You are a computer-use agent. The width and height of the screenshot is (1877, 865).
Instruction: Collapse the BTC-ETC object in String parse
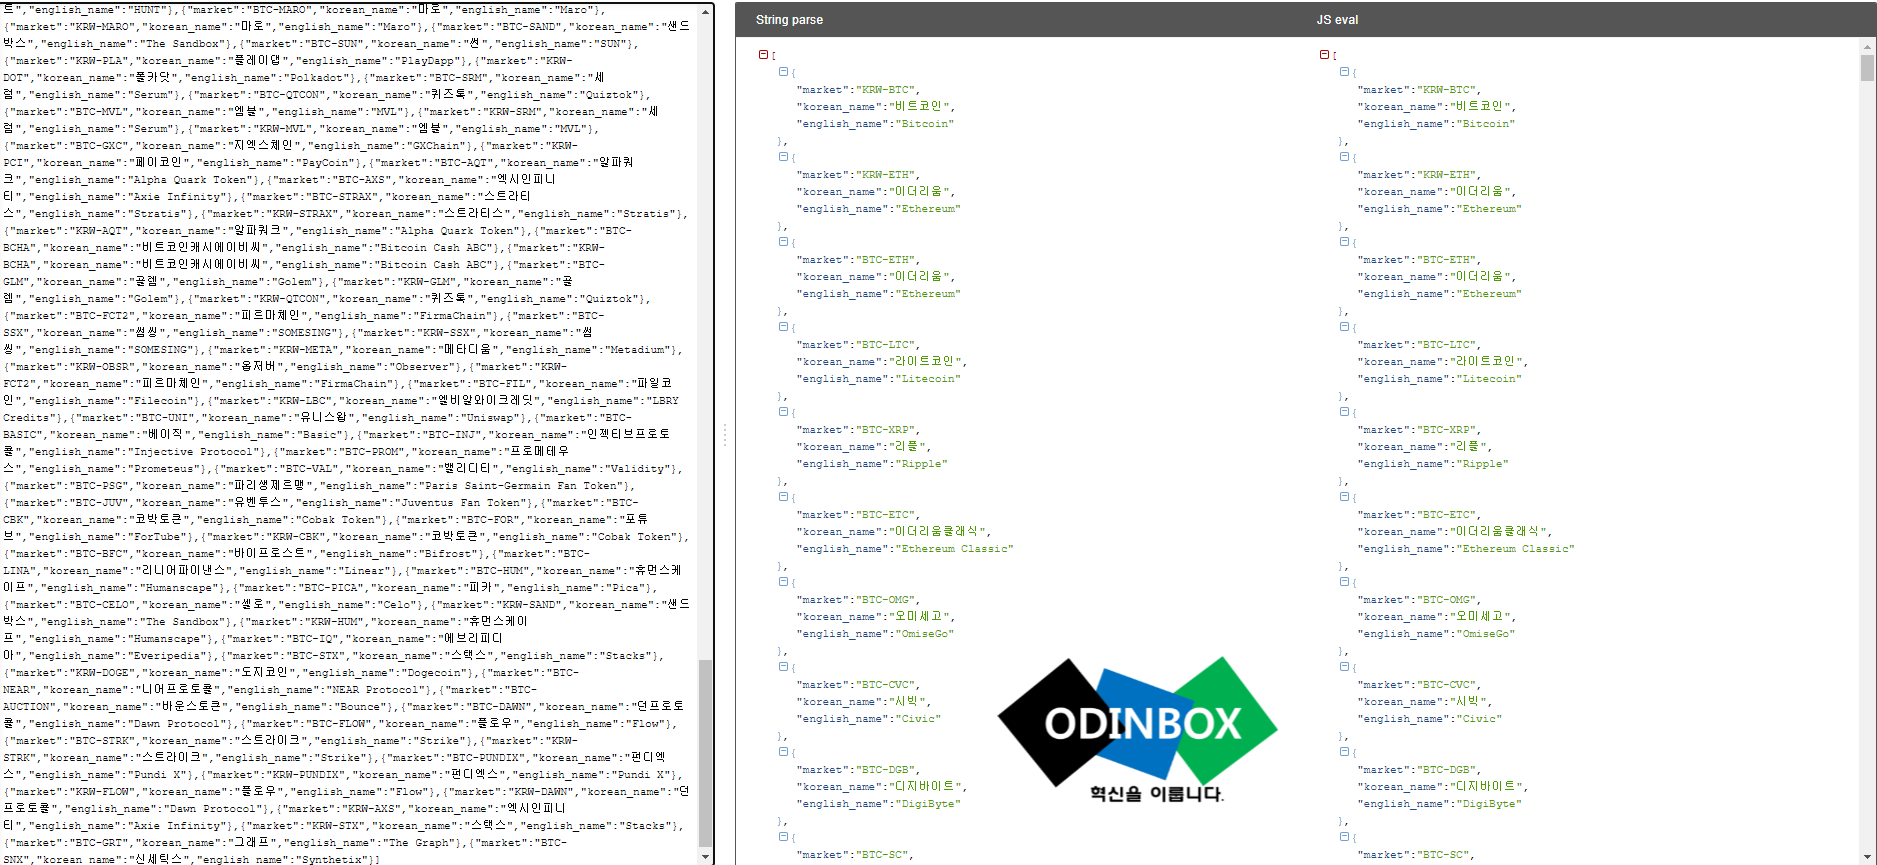click(783, 497)
